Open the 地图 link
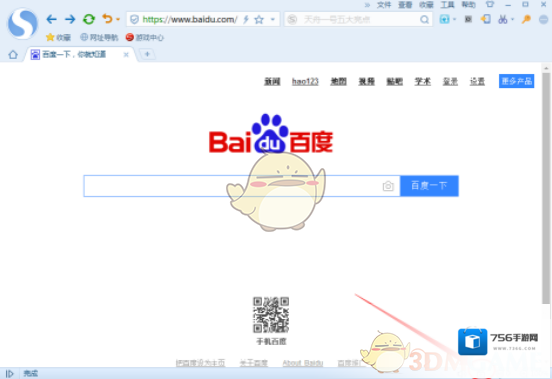The width and height of the screenshot is (552, 379). click(x=339, y=82)
